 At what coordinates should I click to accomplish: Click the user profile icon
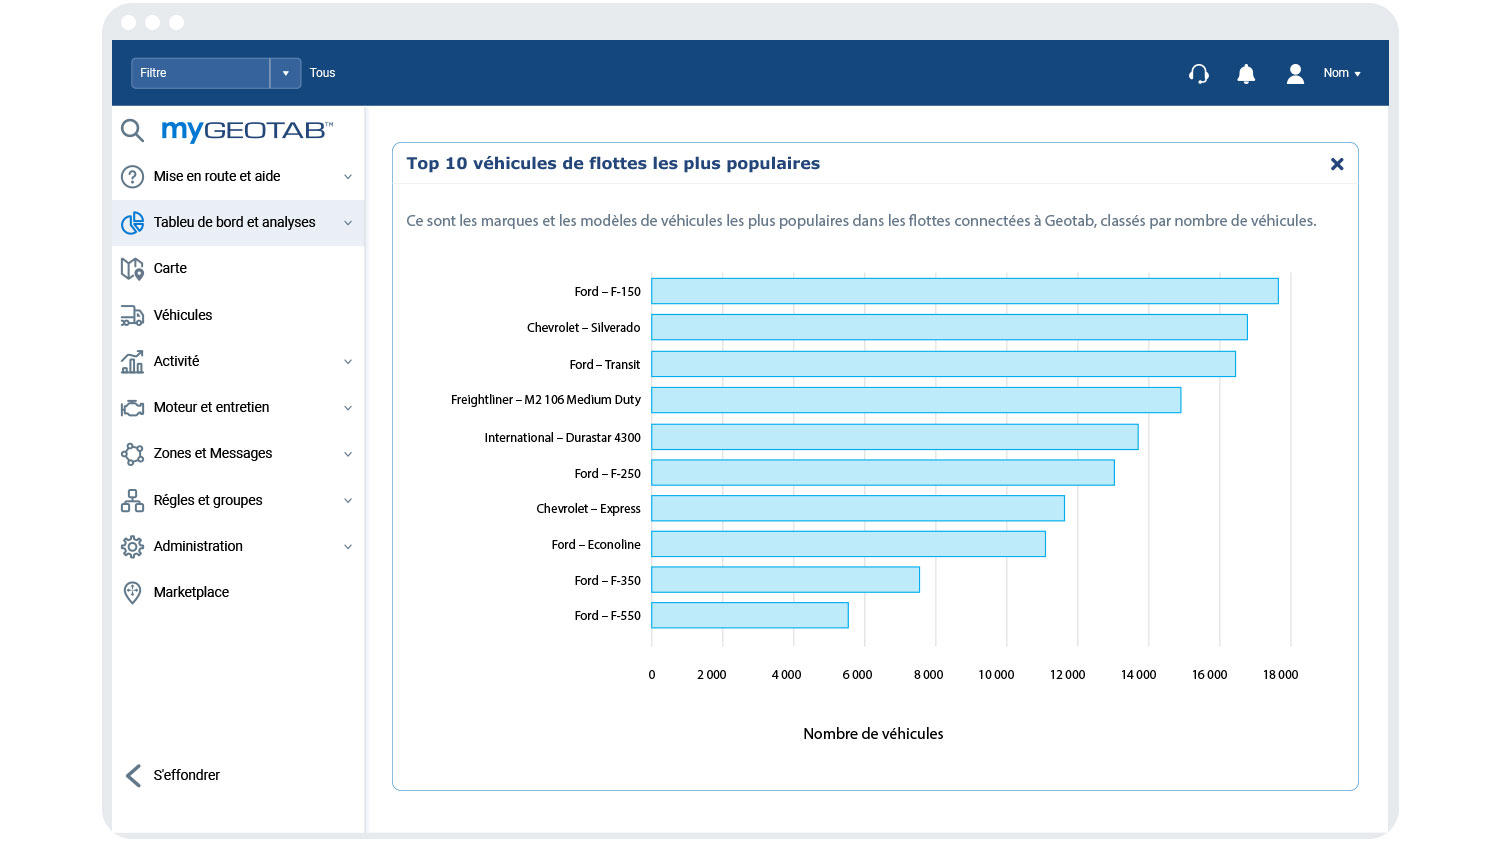point(1295,74)
